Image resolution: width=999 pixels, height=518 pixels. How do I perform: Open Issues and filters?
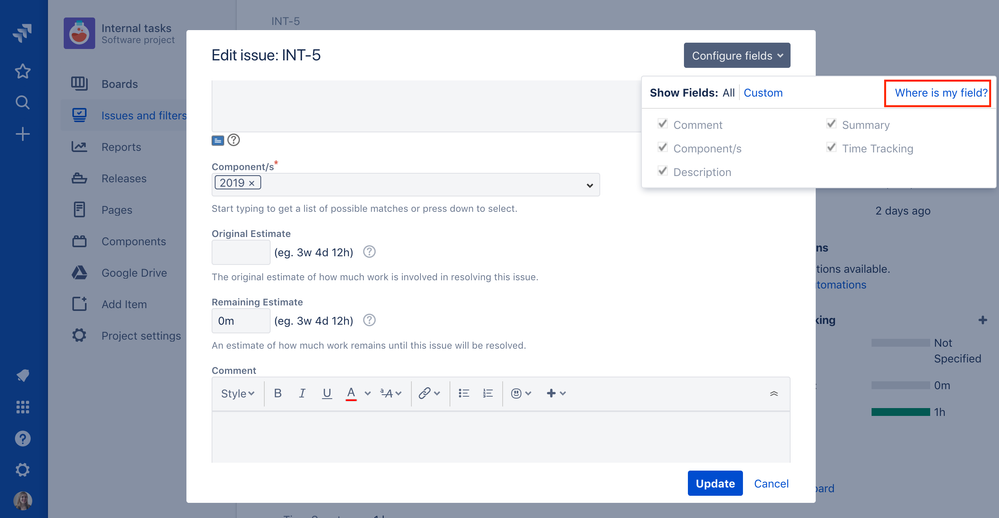(144, 115)
